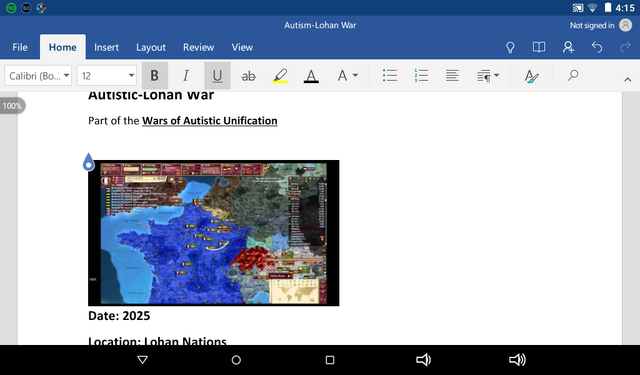640x375 pixels.
Task: Toggle Underline formatting
Action: (x=217, y=75)
